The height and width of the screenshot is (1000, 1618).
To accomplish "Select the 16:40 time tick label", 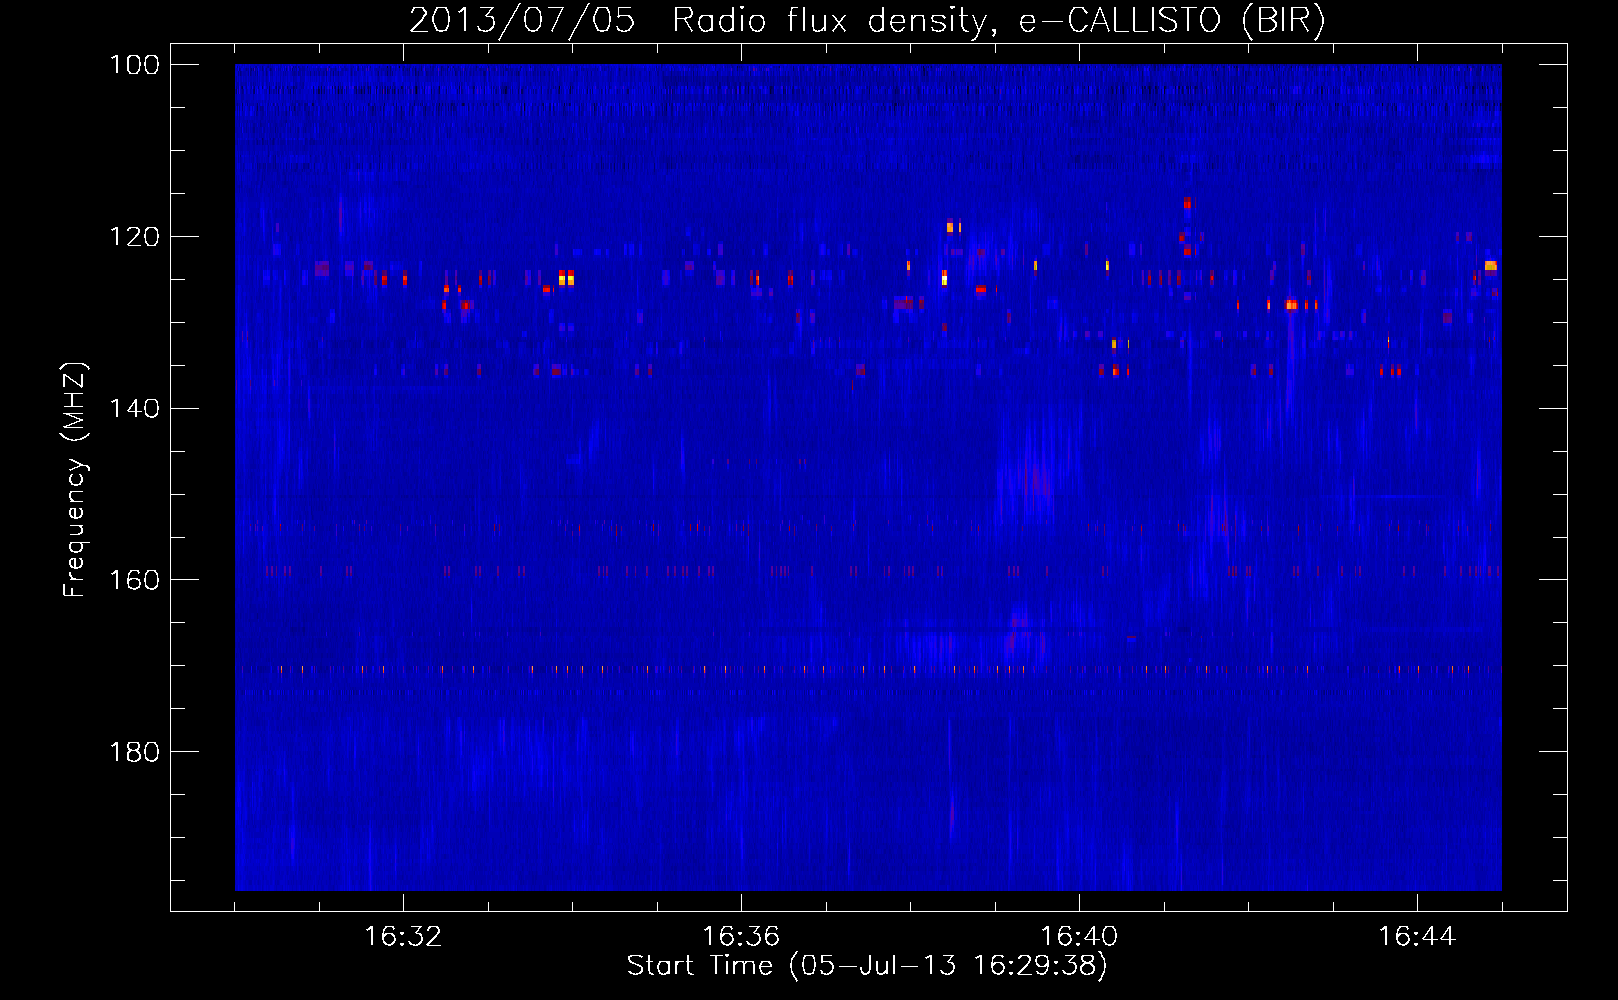I will [x=1079, y=937].
